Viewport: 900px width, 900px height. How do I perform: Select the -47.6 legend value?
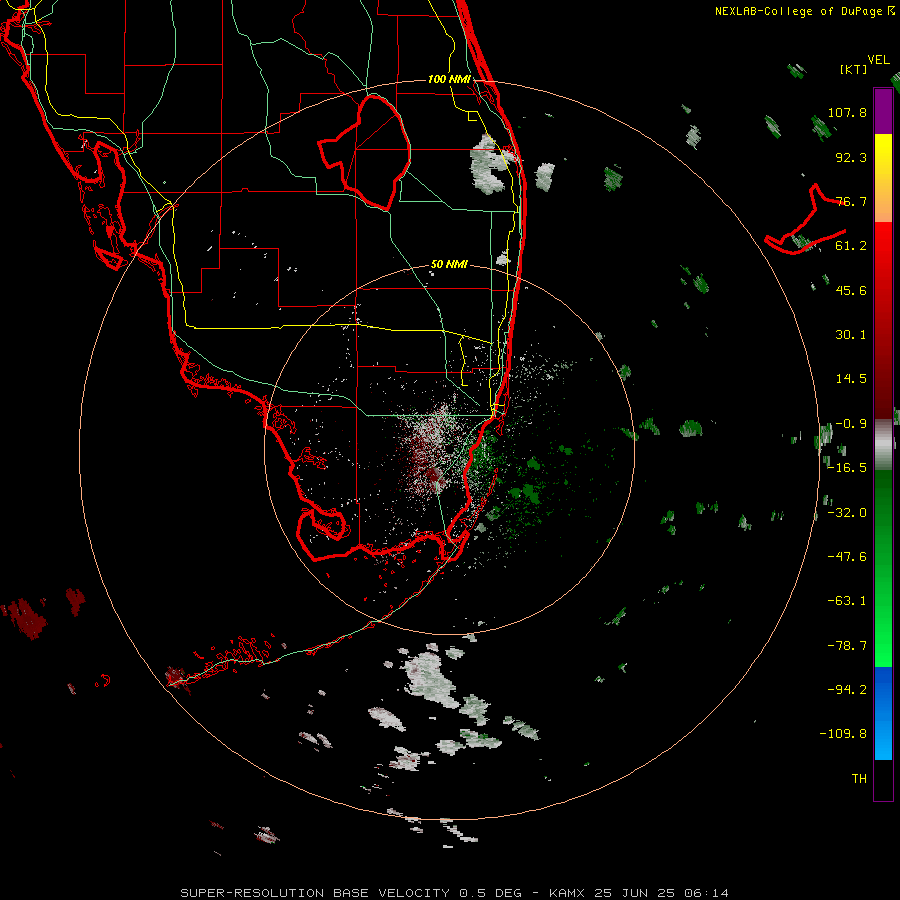pos(847,557)
